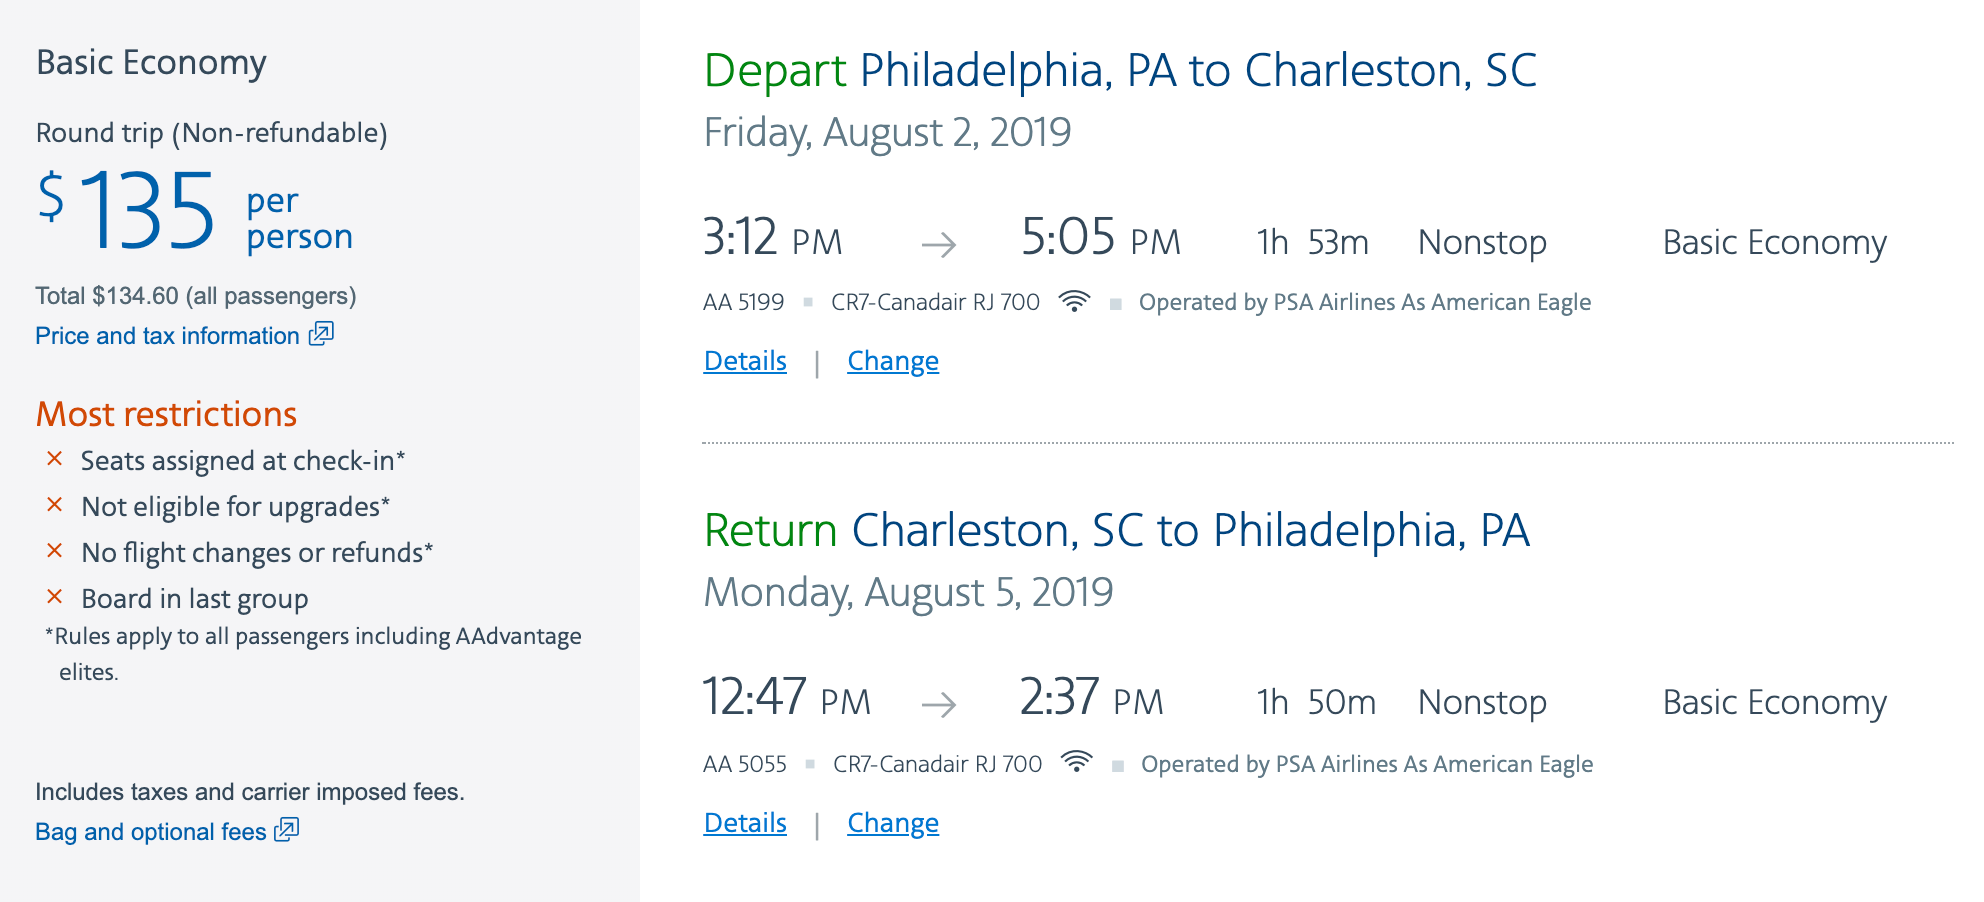Screen dimensions: 1984x902
Task: Click the X icon beside Seats assigned at check-in
Action: coord(55,459)
